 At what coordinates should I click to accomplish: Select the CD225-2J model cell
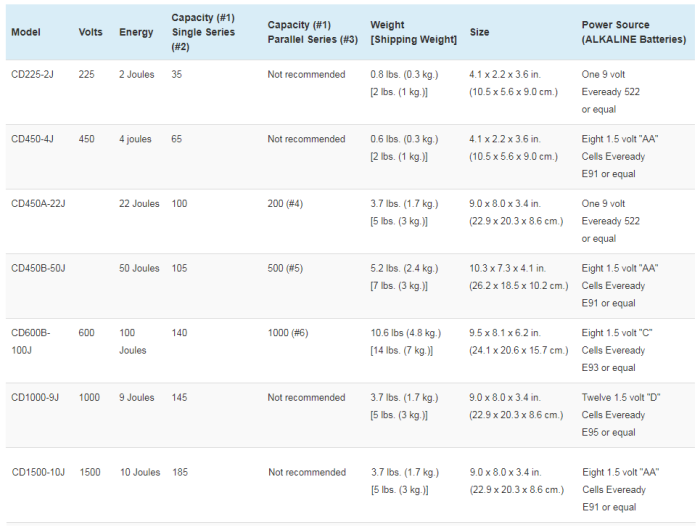[33, 75]
